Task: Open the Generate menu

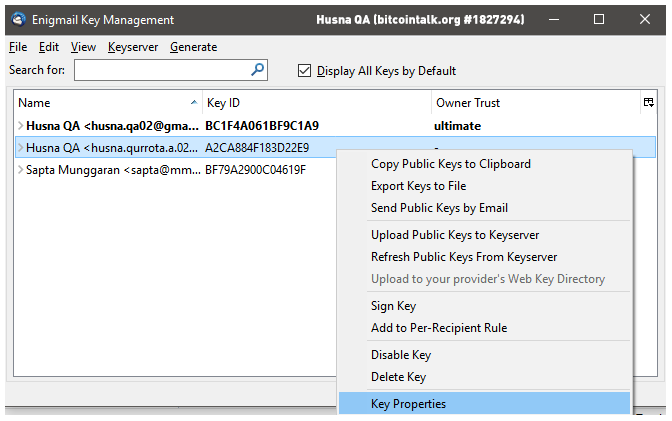Action: click(193, 47)
